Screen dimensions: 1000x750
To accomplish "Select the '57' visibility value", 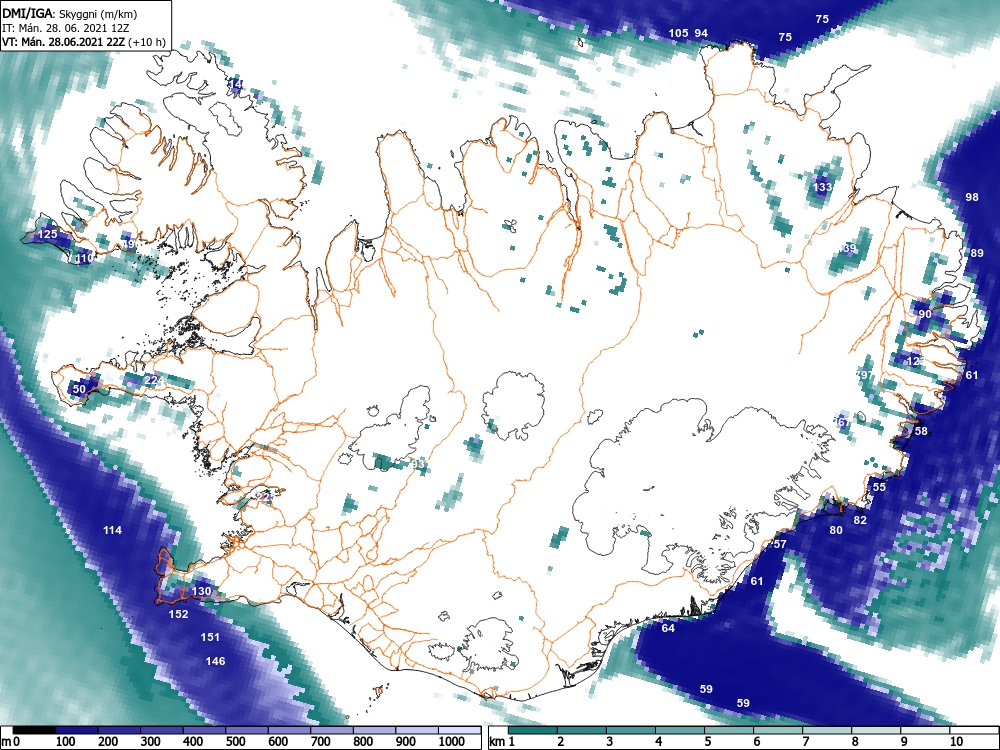I will click(779, 544).
